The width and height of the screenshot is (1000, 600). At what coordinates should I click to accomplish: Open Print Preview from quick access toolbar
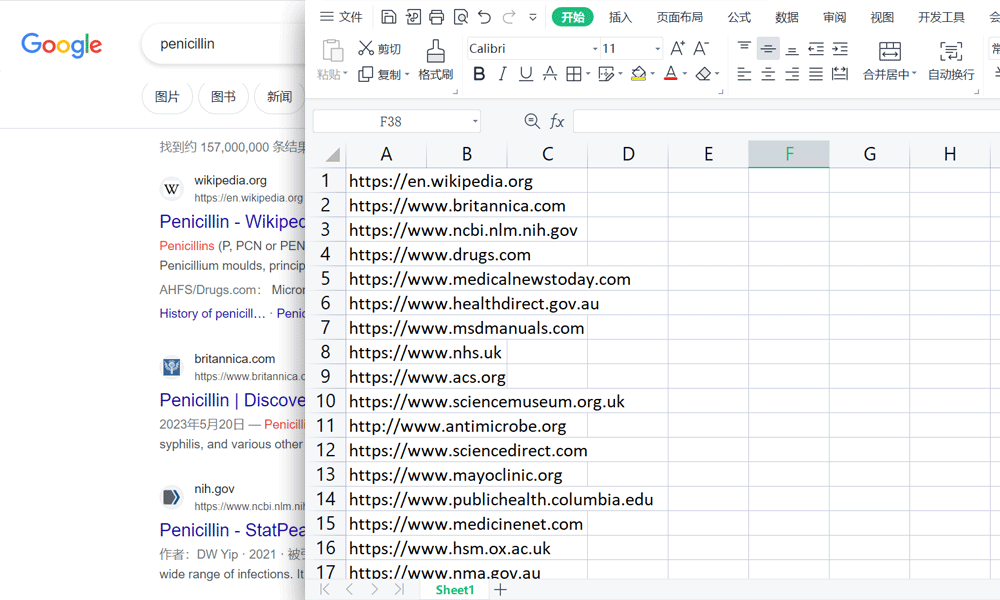460,17
